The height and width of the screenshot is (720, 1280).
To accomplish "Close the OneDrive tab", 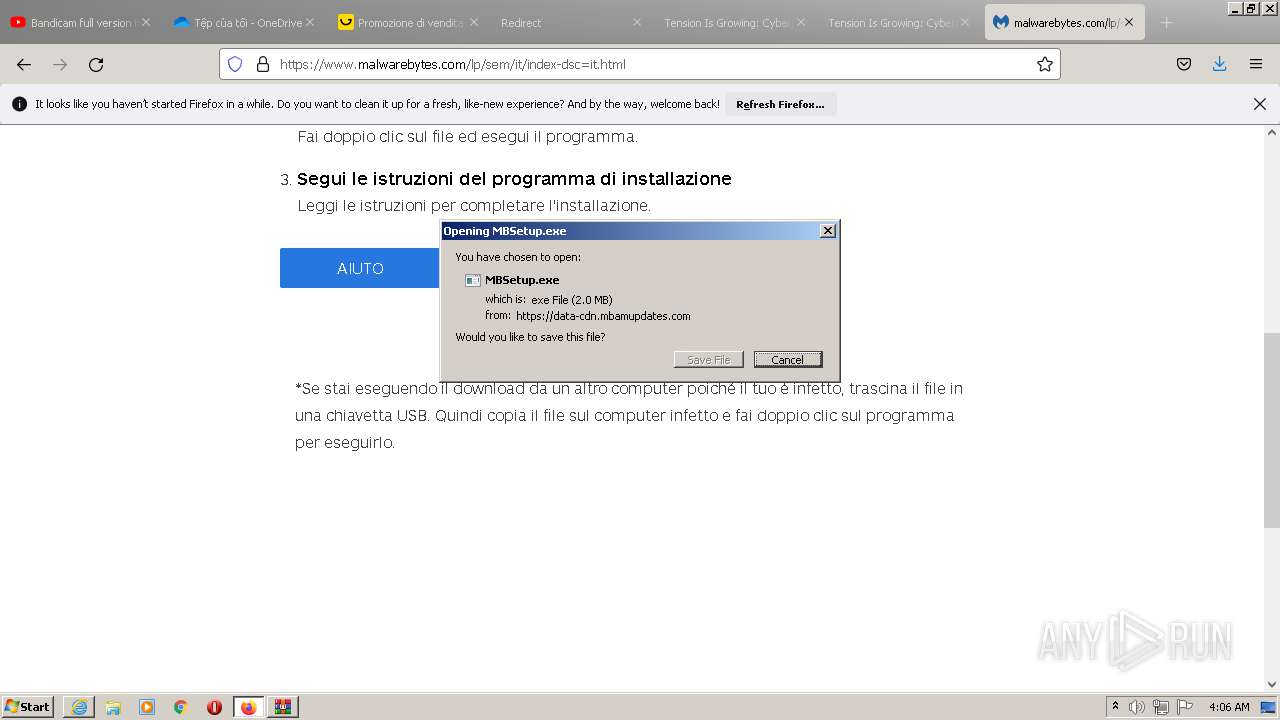I will click(309, 22).
